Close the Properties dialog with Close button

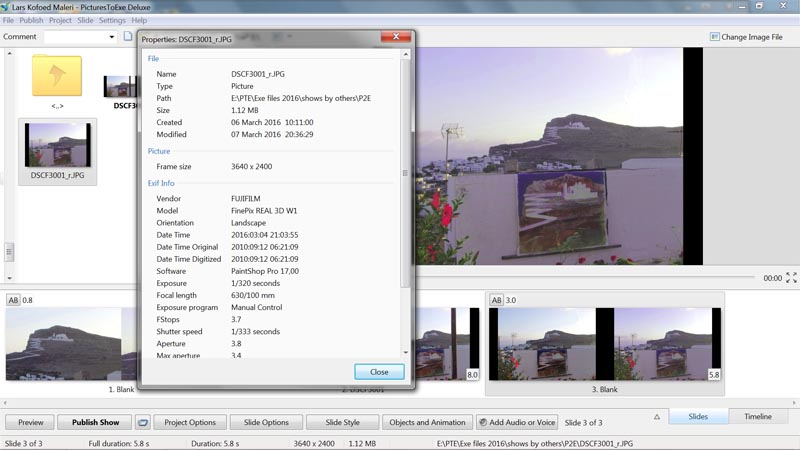click(x=379, y=372)
